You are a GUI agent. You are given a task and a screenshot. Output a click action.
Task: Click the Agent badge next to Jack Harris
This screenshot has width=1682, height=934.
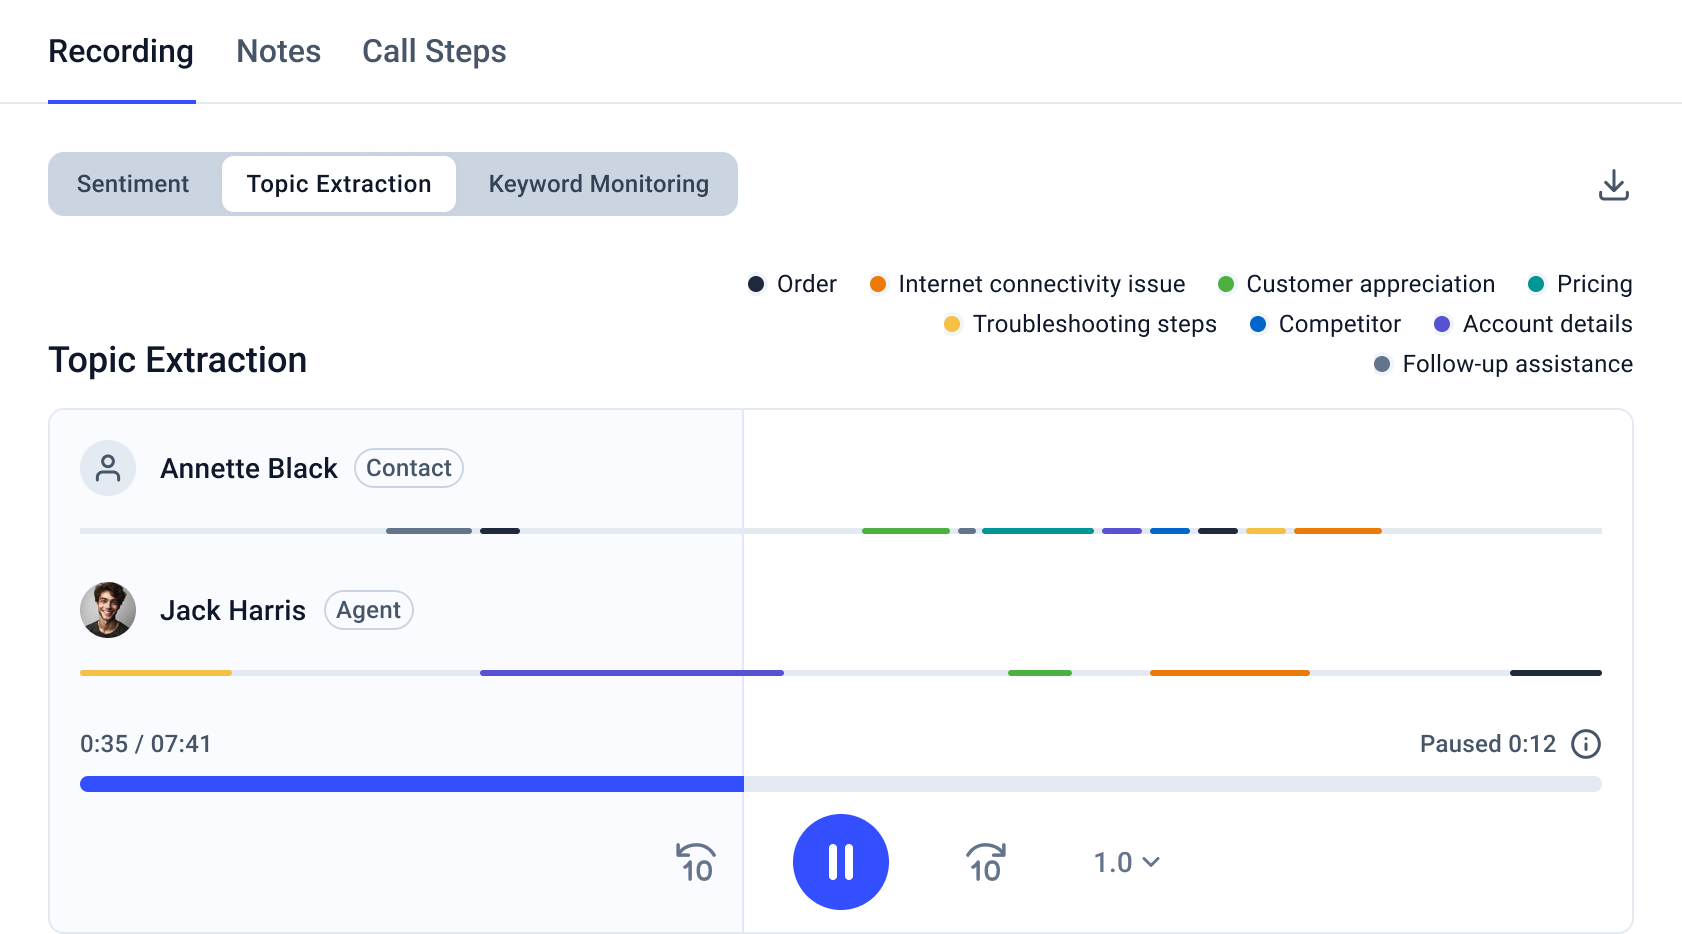coord(368,610)
